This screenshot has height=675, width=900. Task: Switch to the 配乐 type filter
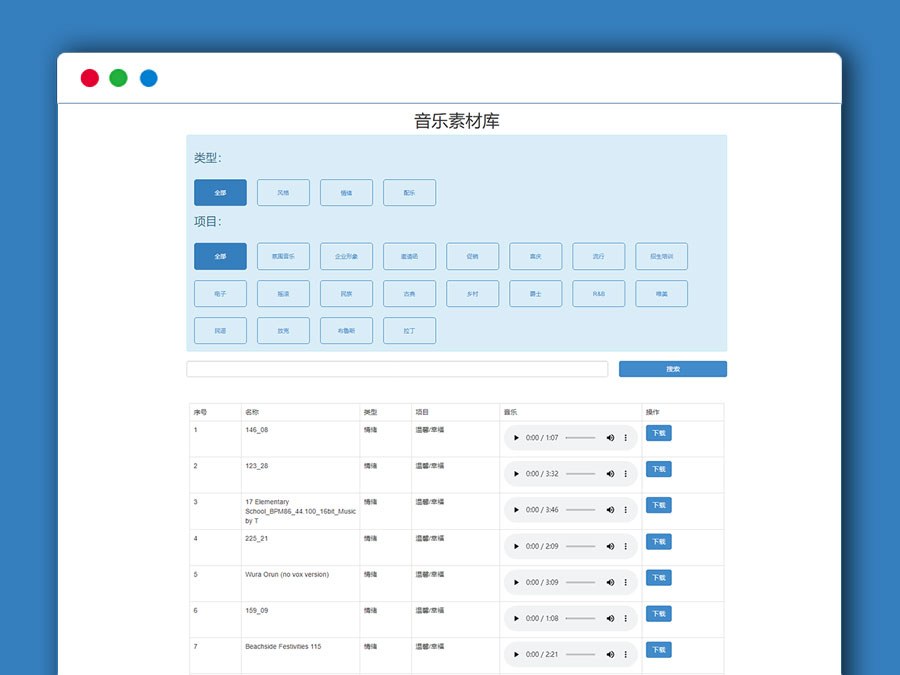(x=409, y=192)
